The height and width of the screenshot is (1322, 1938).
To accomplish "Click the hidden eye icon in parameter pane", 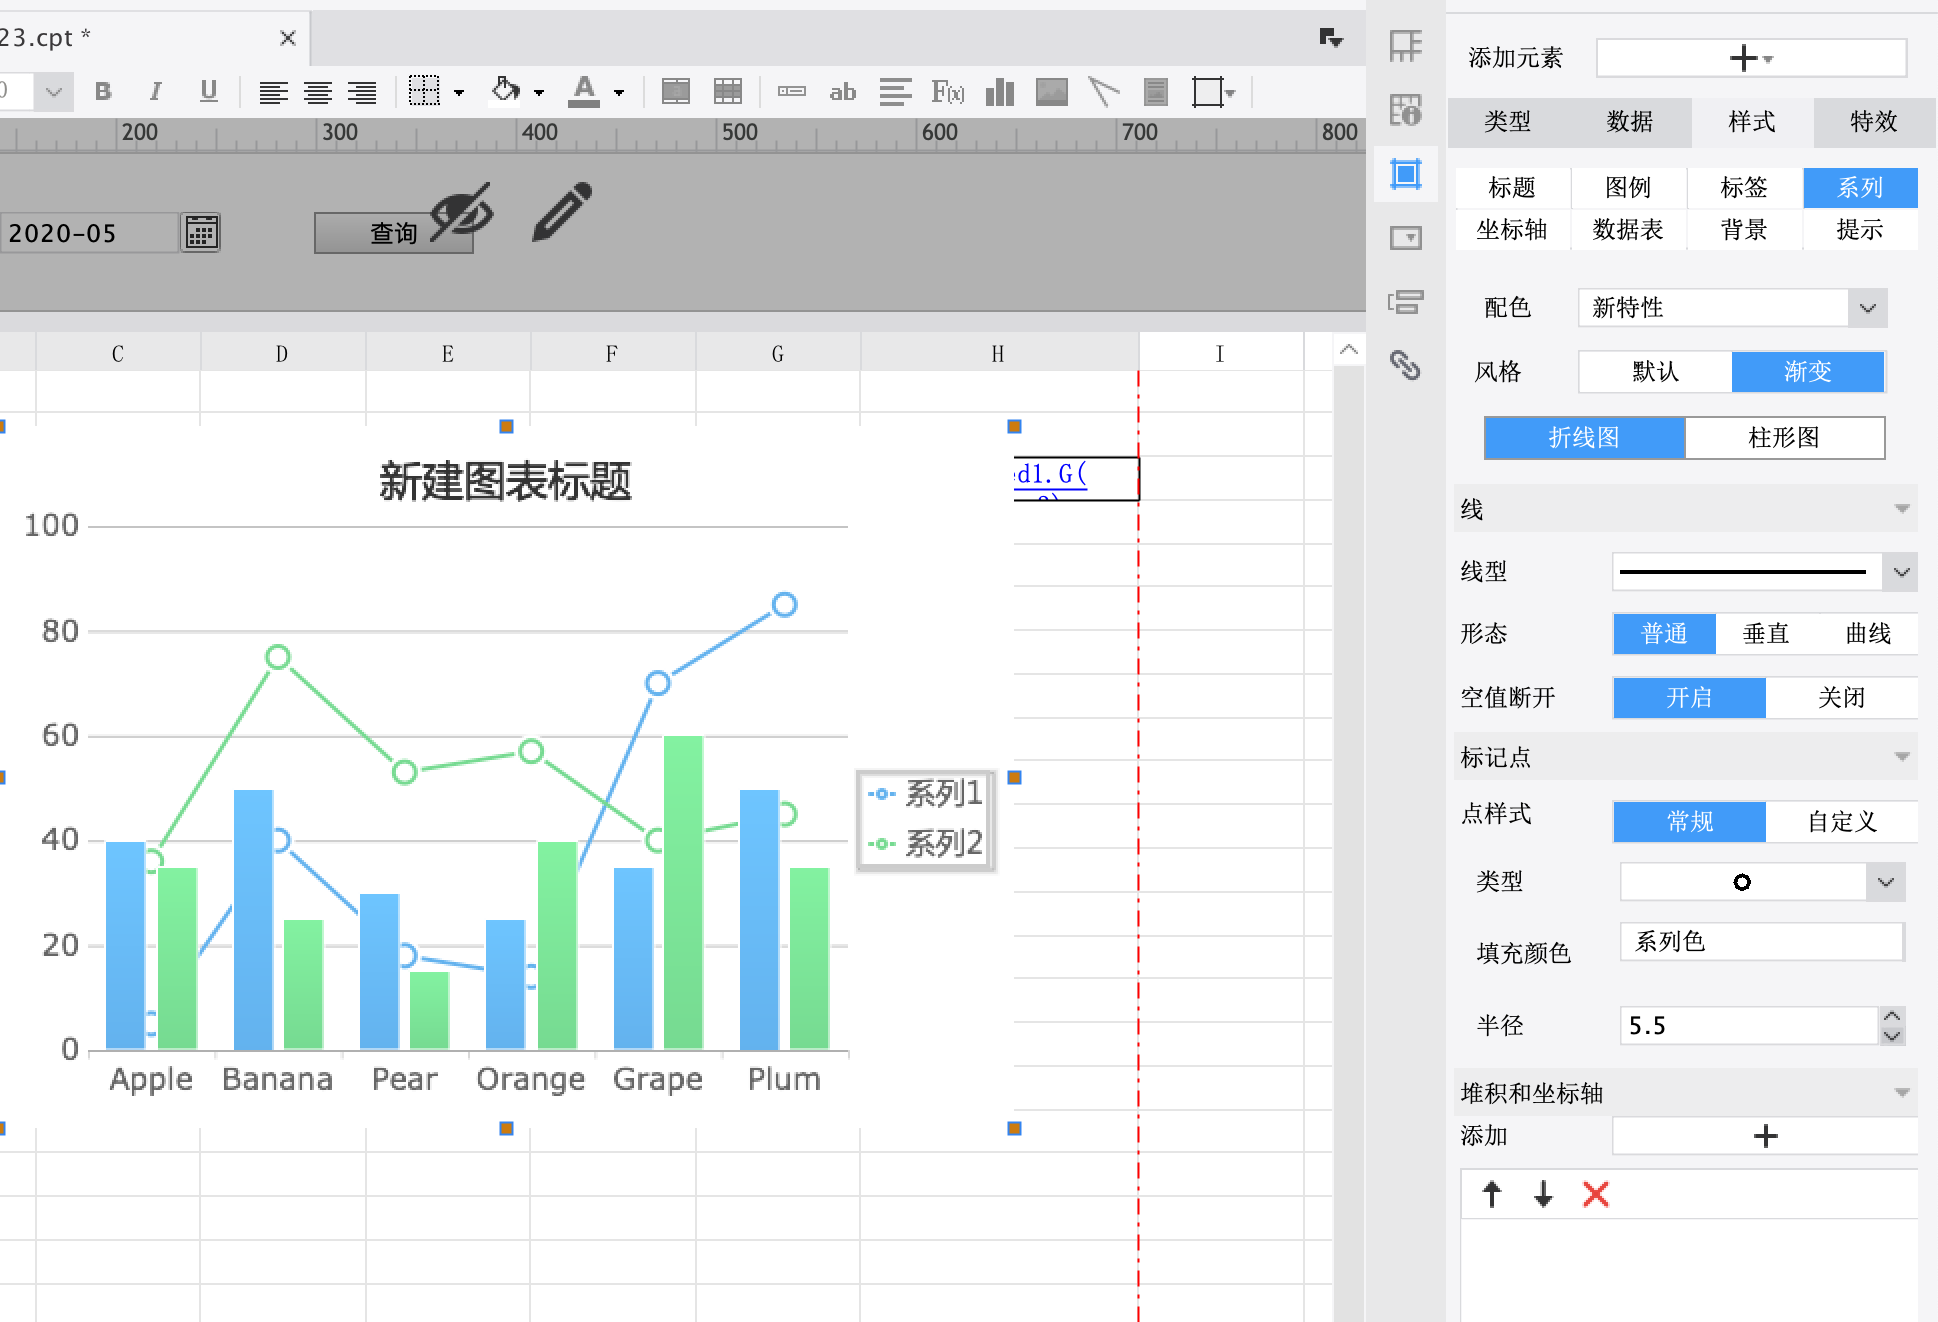I will click(462, 212).
